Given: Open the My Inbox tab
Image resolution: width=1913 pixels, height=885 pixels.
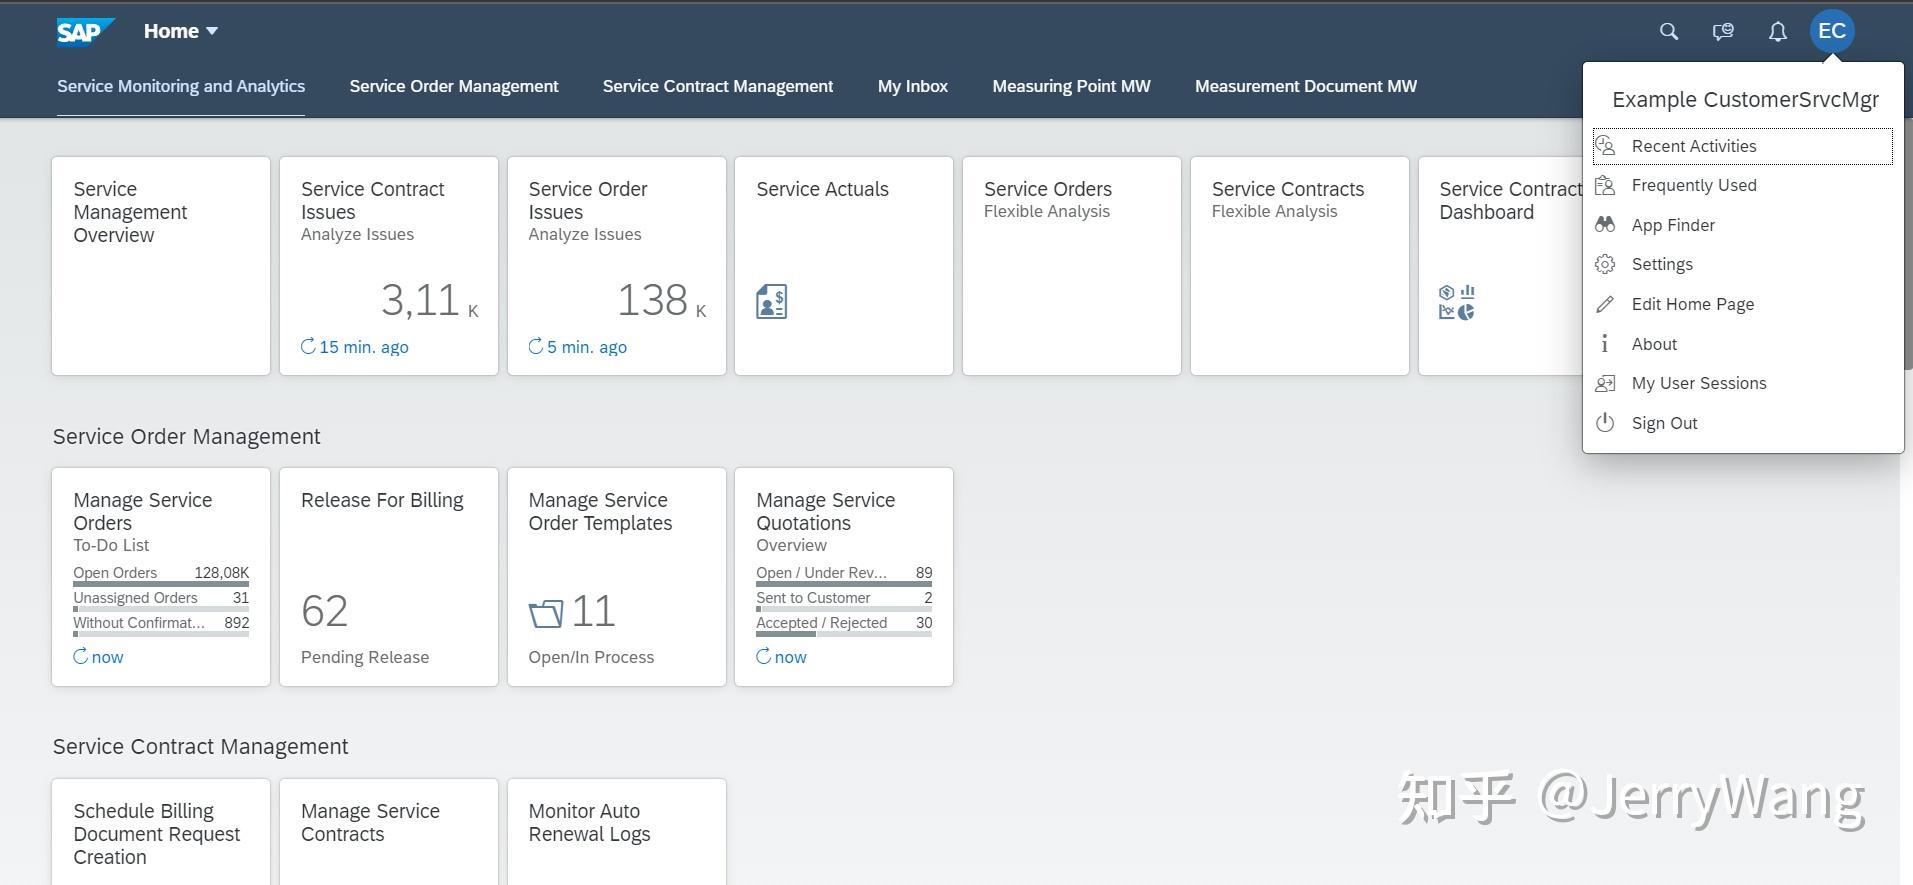Looking at the screenshot, I should click(912, 87).
